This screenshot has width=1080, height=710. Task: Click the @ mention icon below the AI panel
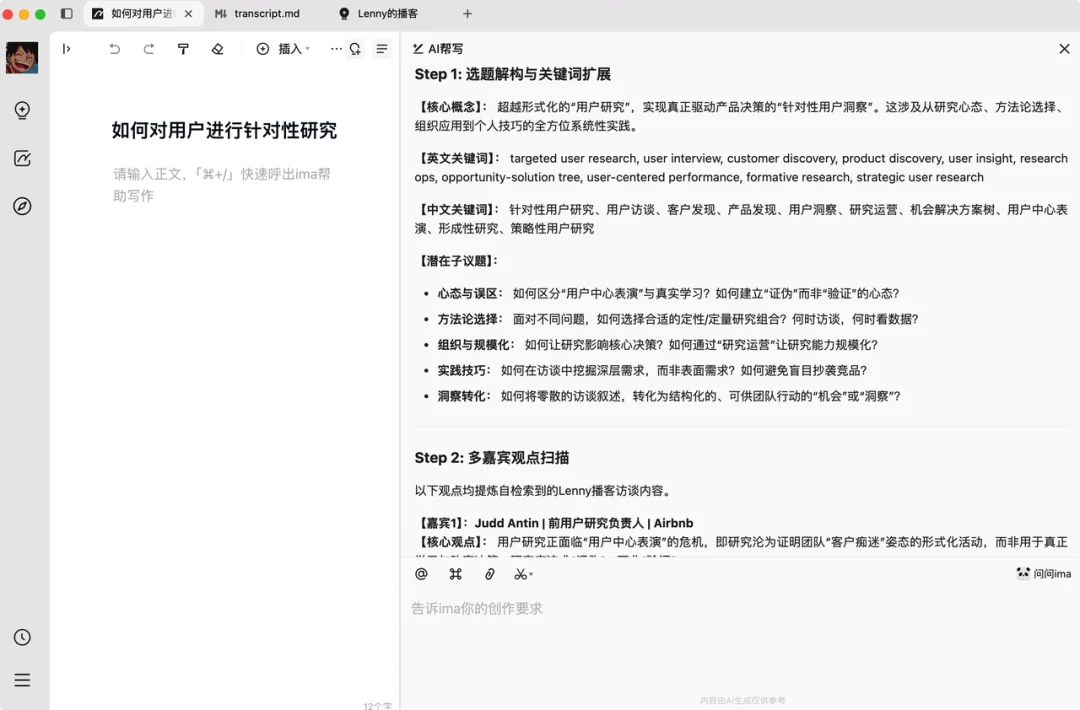421,573
